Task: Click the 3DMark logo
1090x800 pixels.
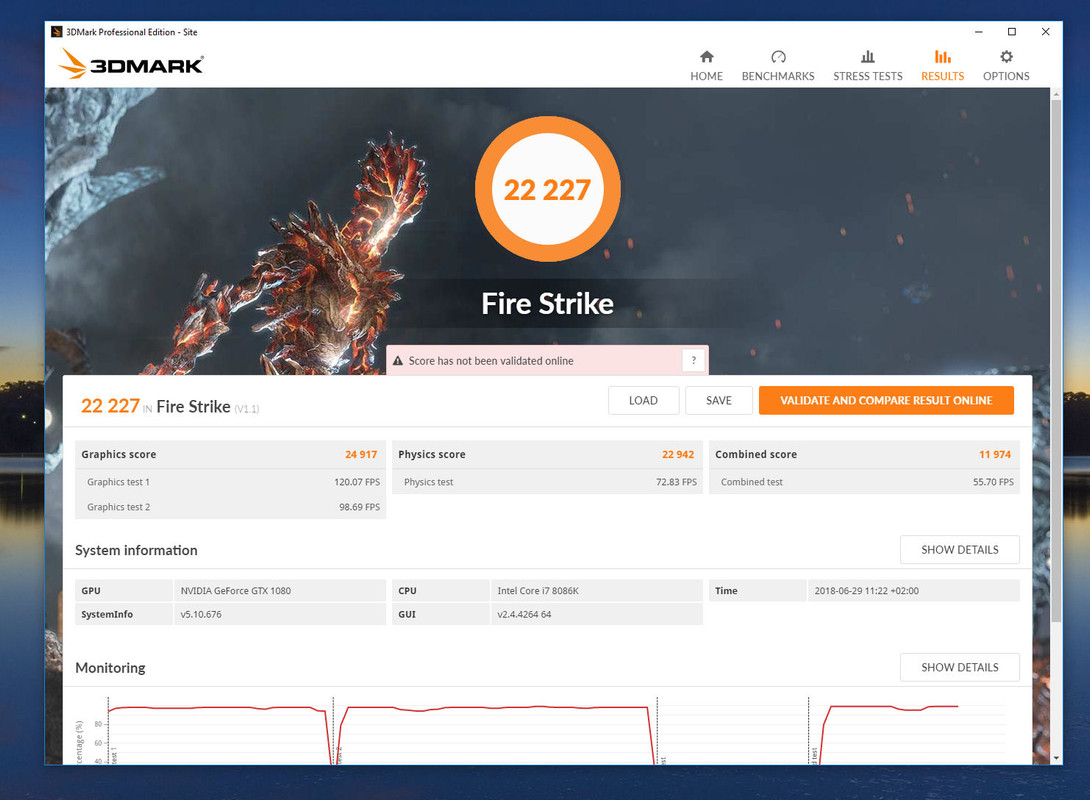Action: tap(131, 64)
